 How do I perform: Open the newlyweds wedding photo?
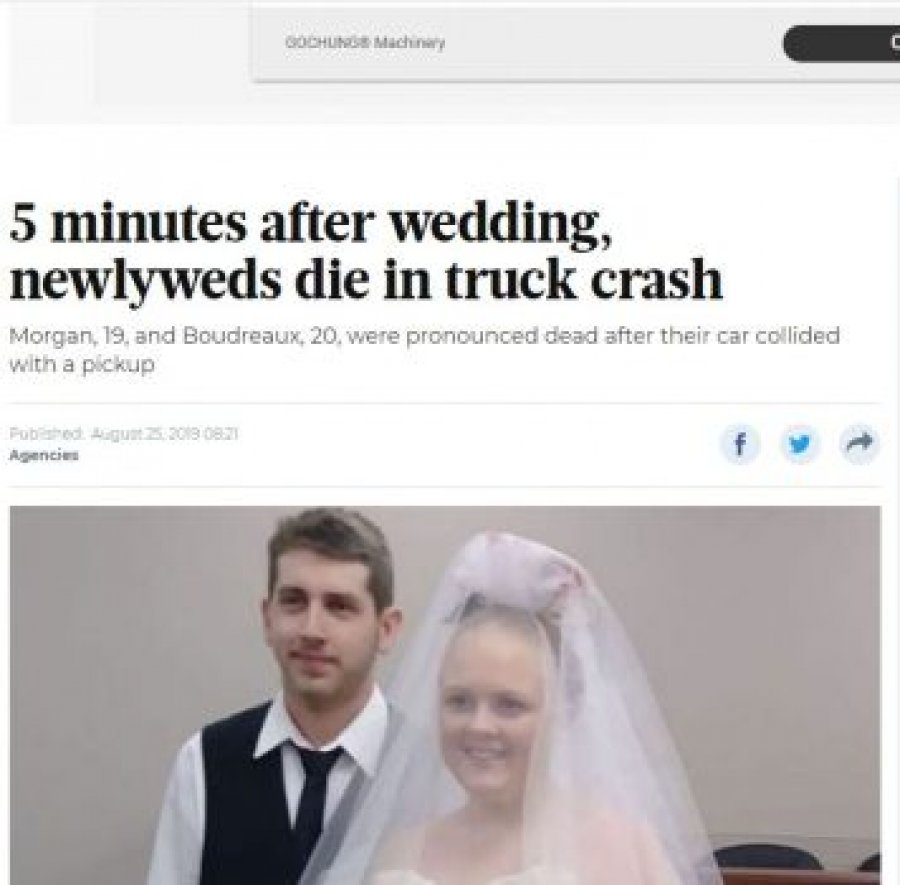point(445,695)
